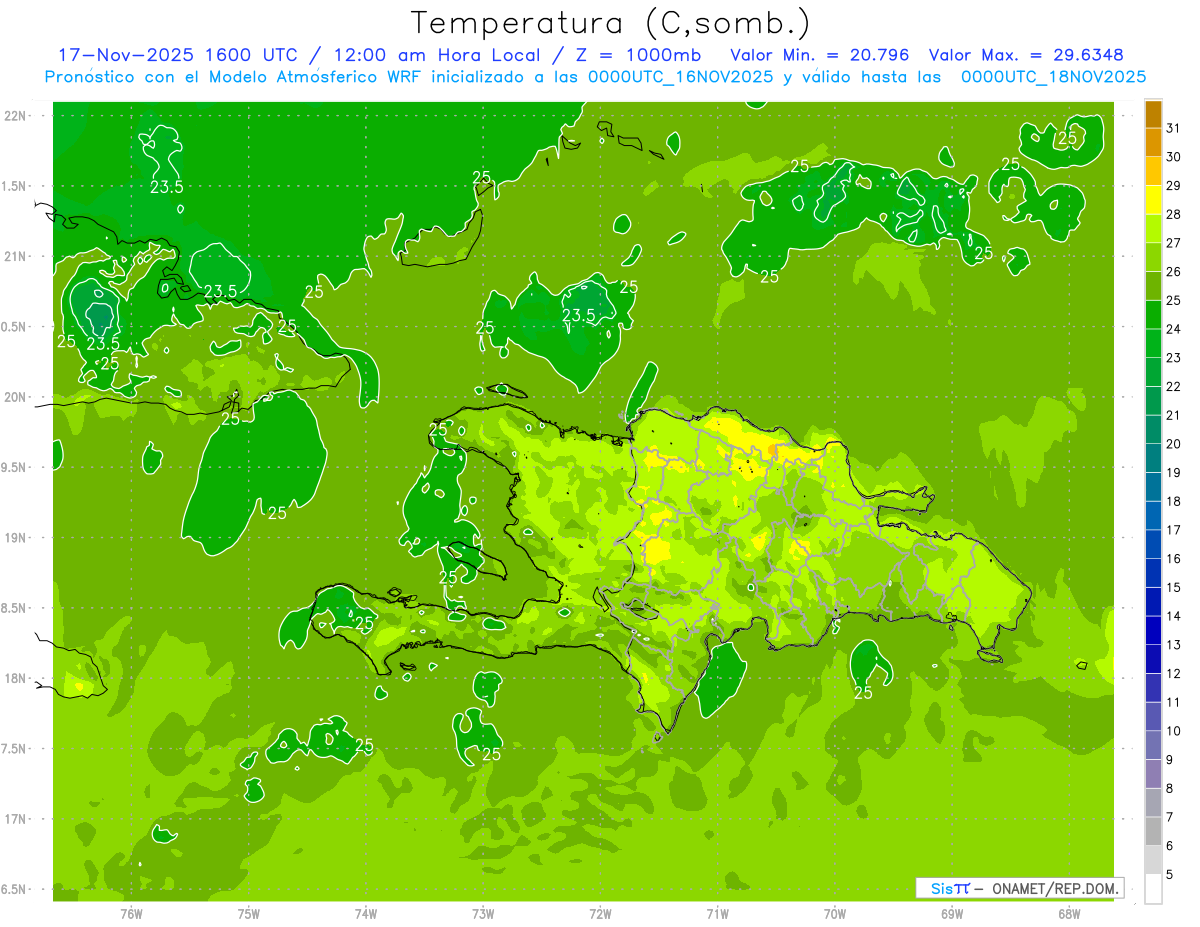
Task: Click the 74W longitude axis label
Action: (x=366, y=913)
